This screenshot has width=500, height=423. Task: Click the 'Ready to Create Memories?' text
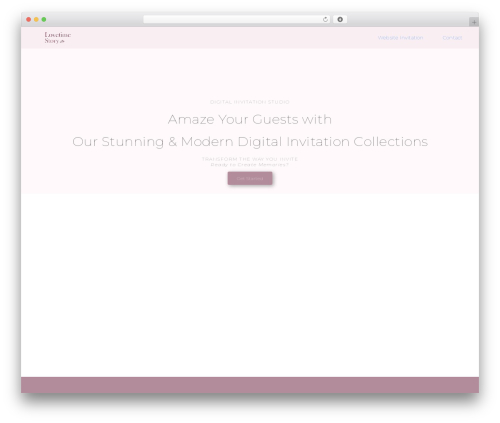coord(250,165)
